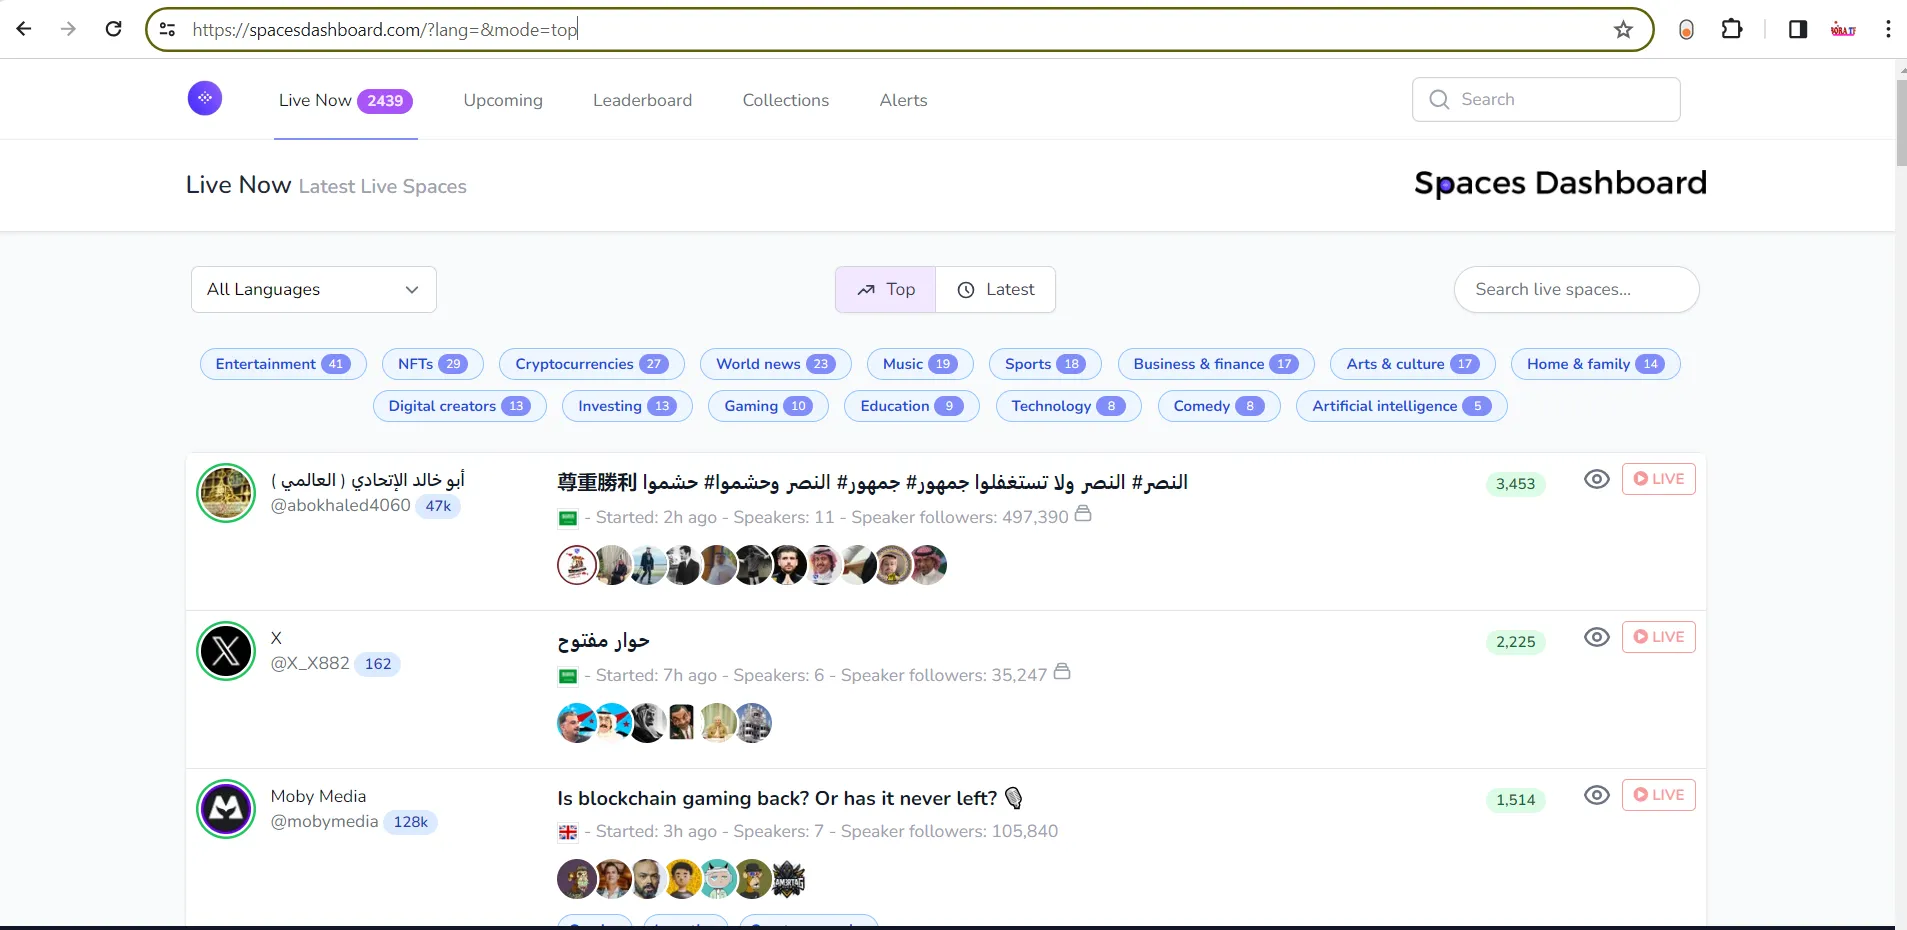This screenshot has width=1907, height=930.
Task: Click the site information icon in address bar
Action: (x=168, y=29)
